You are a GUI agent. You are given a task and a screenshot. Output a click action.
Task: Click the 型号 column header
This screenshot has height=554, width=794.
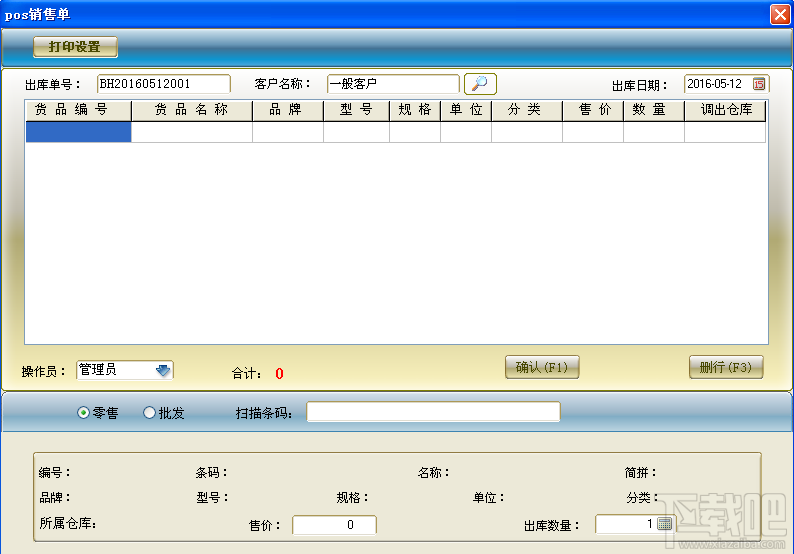tap(356, 110)
